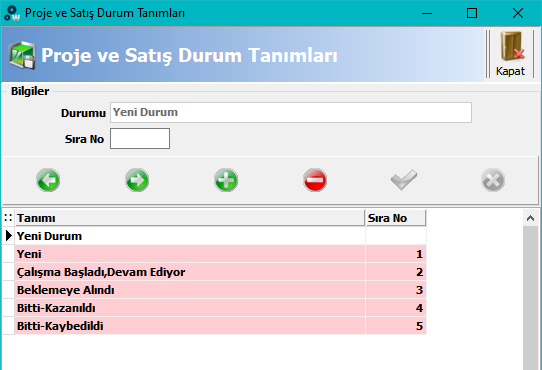Click Sıra No cell value 3
The height and width of the screenshot is (370, 542).
(x=396, y=290)
